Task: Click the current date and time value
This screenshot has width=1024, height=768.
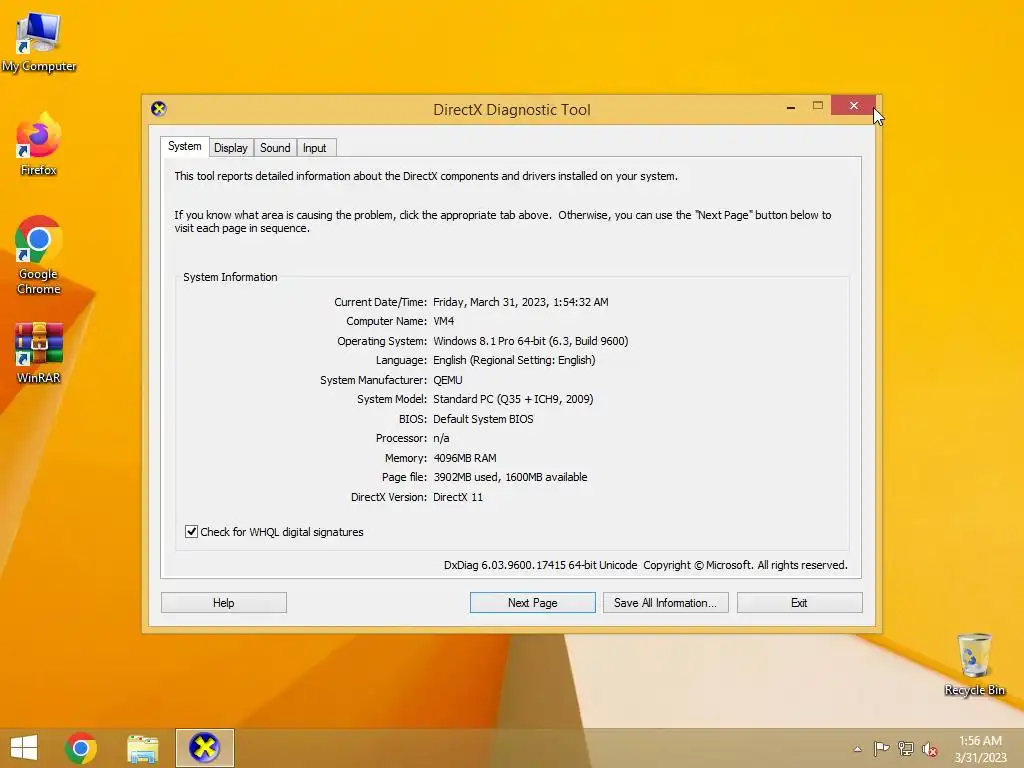Action: 520,302
